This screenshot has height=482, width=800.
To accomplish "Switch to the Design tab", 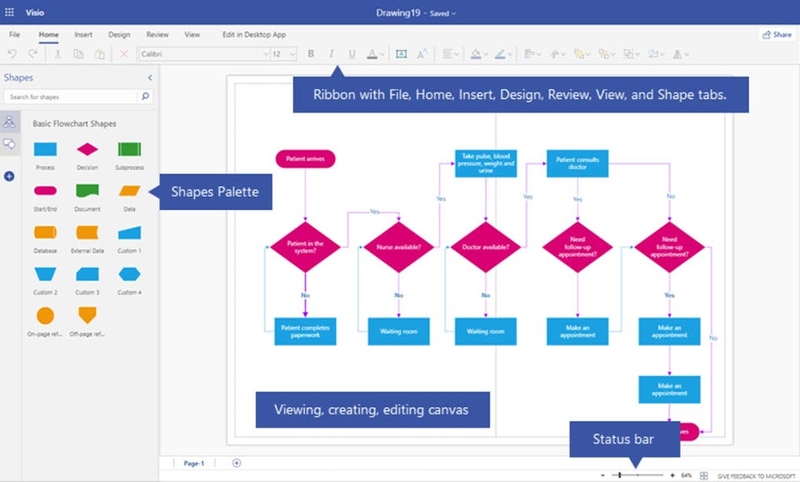I will [x=119, y=35].
